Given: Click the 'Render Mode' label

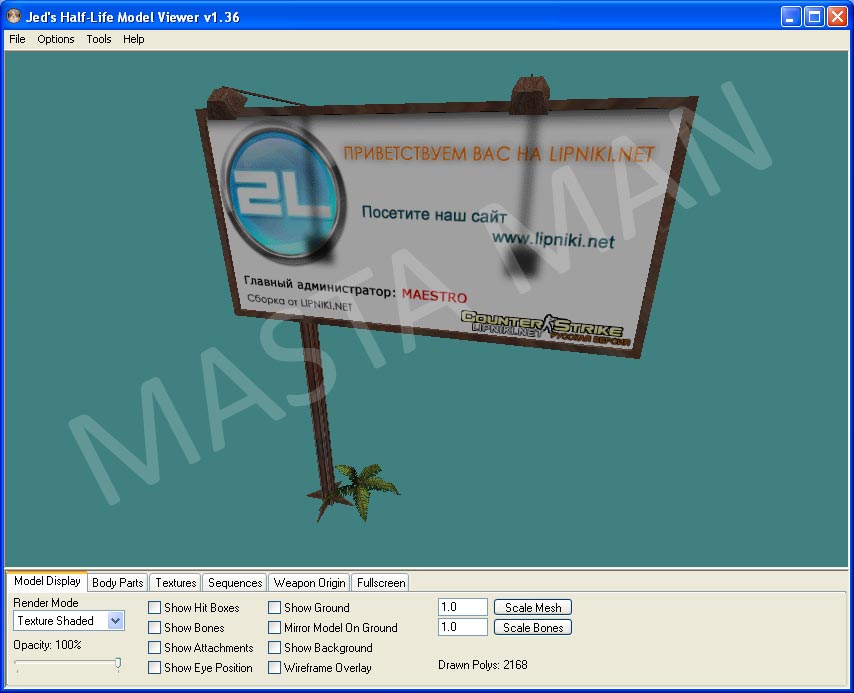Looking at the screenshot, I should coord(46,603).
